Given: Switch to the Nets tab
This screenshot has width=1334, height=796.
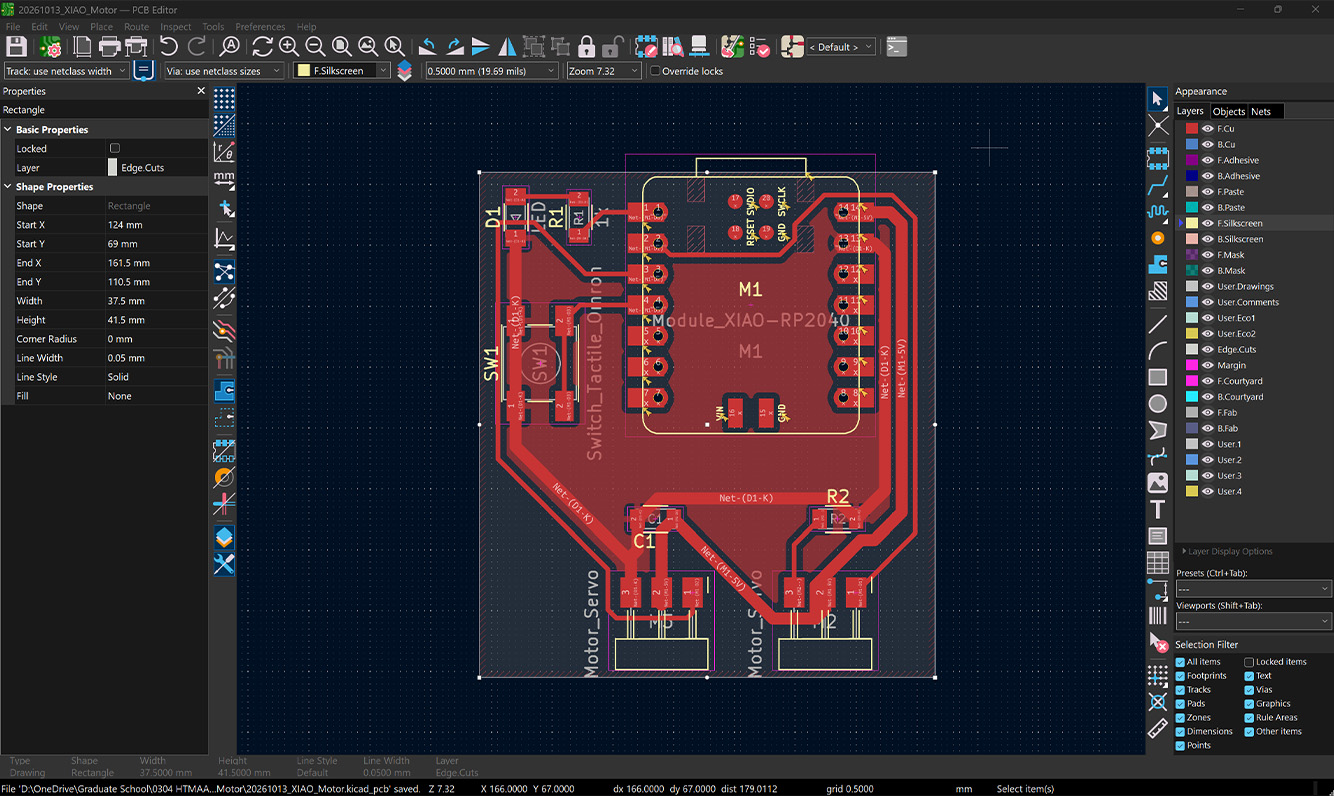Looking at the screenshot, I should pos(1261,111).
